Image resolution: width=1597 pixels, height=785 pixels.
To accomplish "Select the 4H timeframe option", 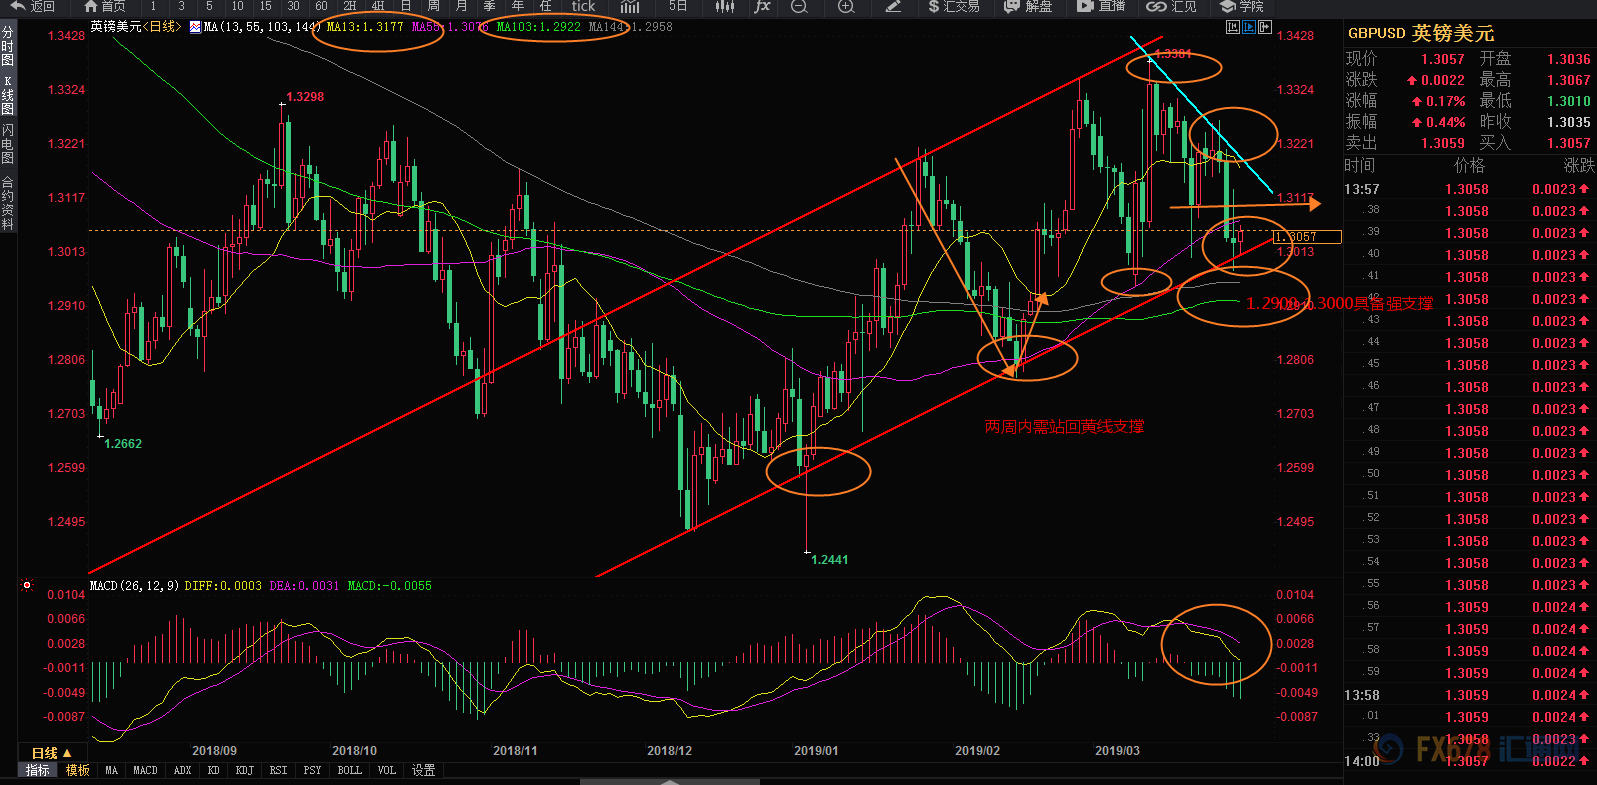I will coord(378,6).
